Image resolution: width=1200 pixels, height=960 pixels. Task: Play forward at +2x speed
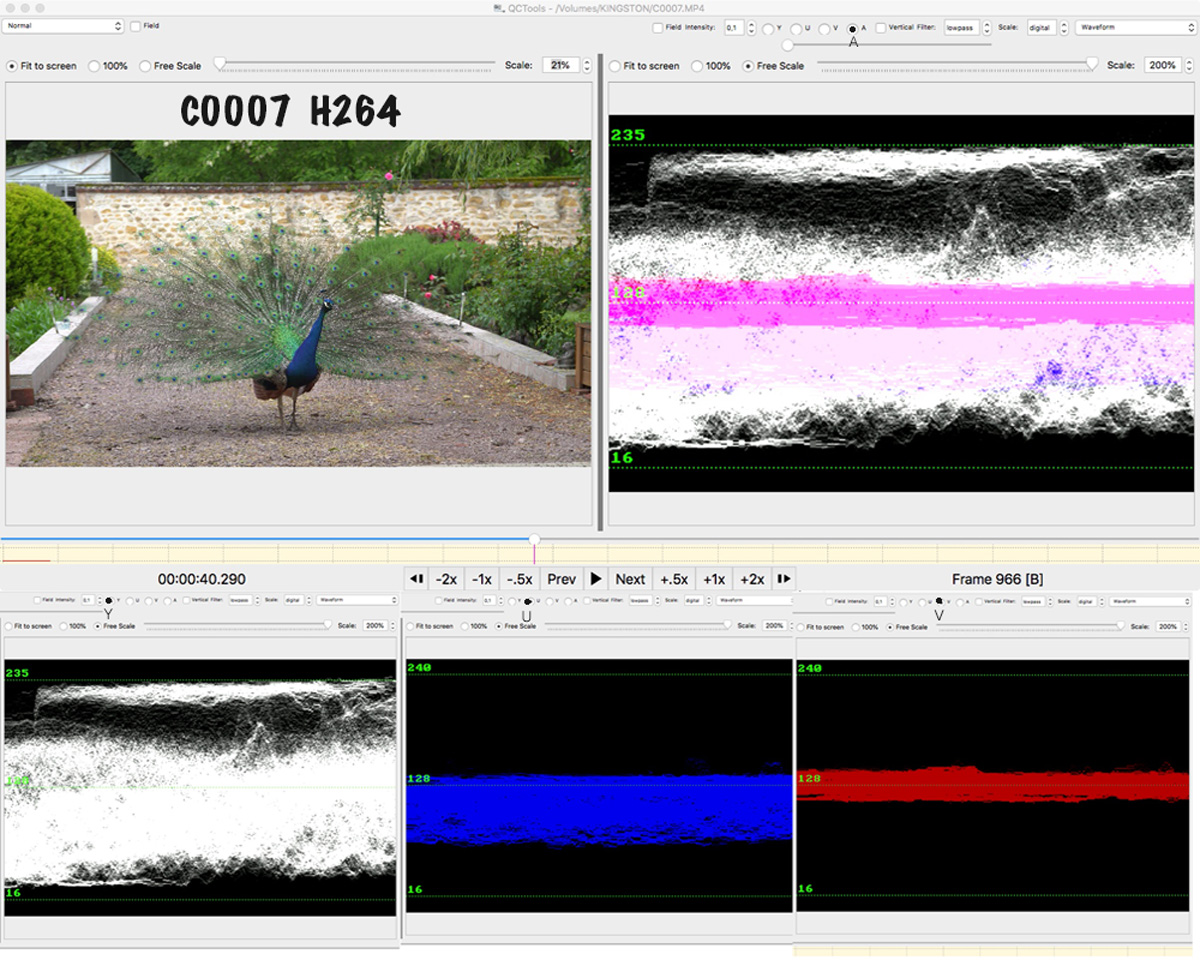[752, 578]
